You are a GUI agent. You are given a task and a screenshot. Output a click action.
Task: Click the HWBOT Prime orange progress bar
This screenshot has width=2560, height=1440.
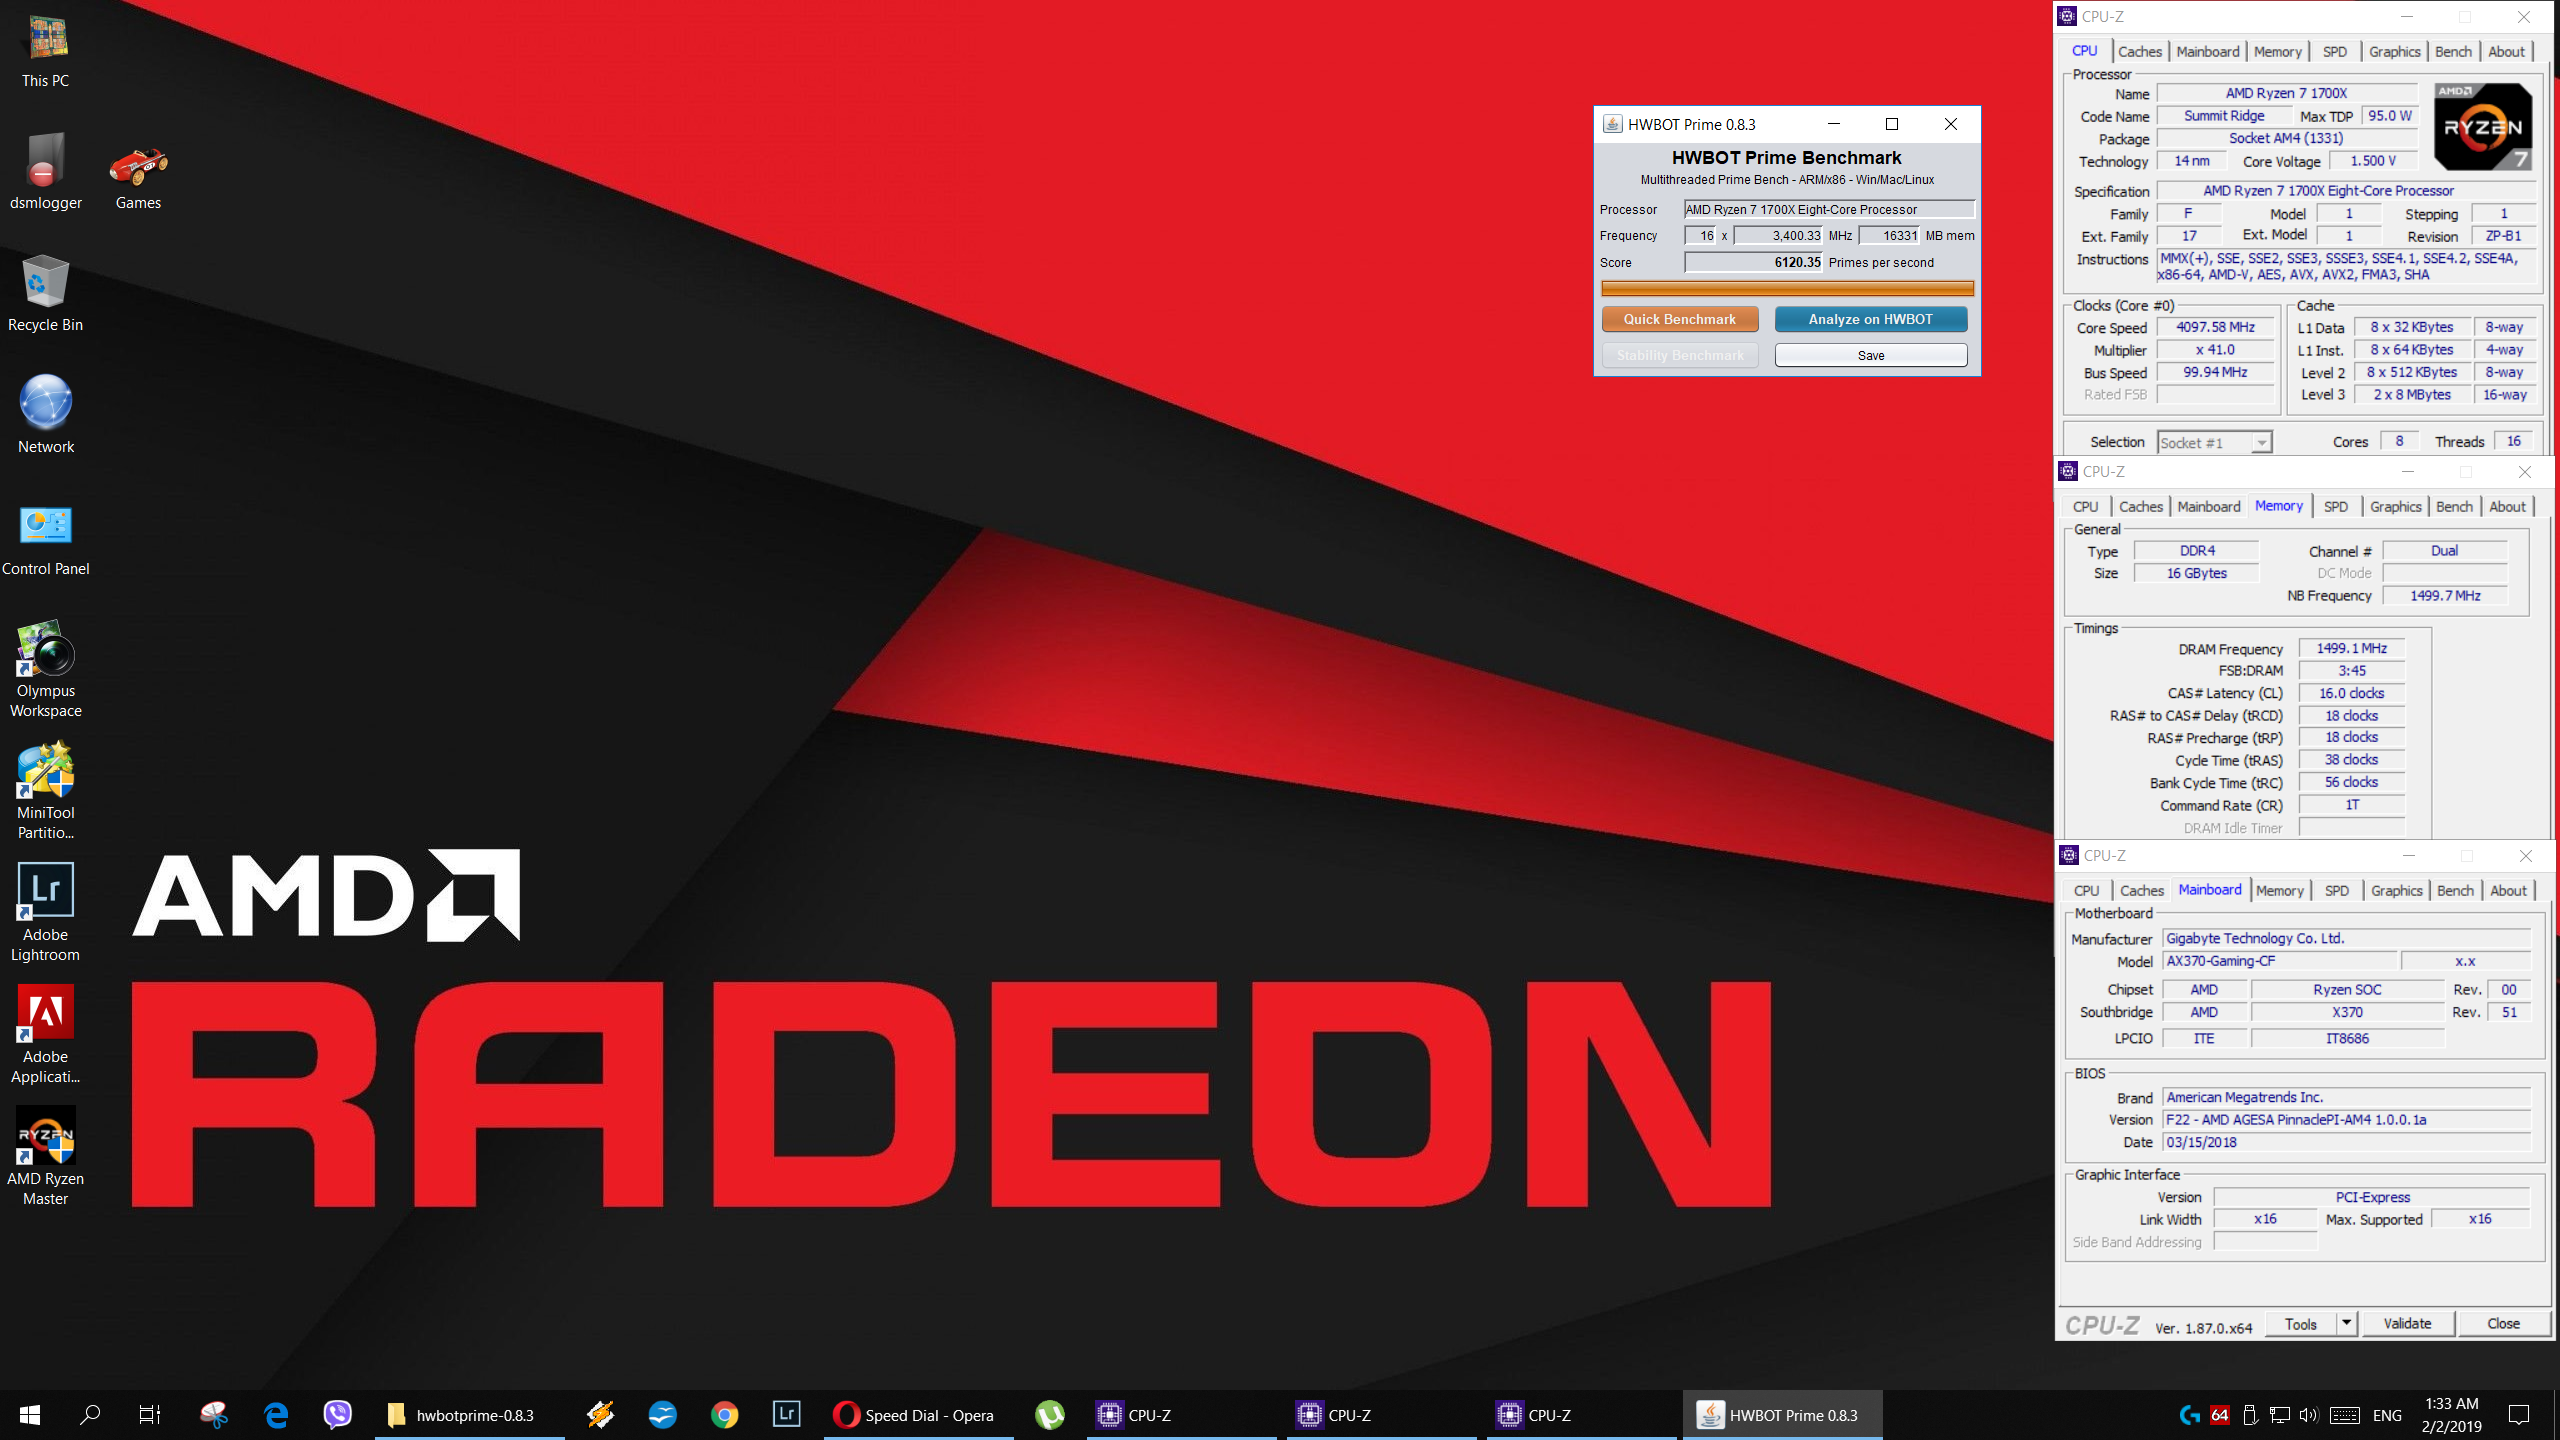point(1787,289)
